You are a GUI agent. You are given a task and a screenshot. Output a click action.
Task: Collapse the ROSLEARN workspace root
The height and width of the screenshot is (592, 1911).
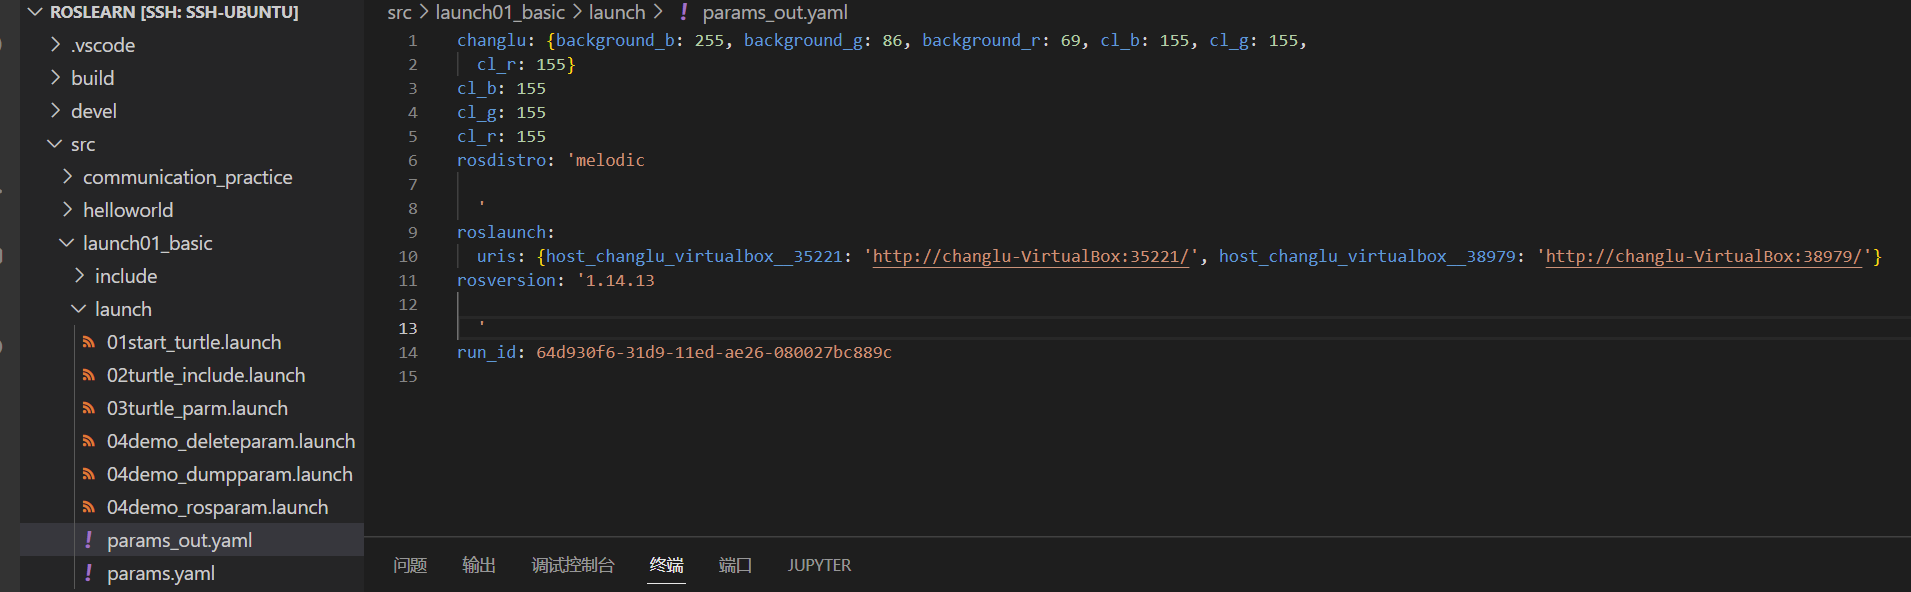(x=36, y=12)
